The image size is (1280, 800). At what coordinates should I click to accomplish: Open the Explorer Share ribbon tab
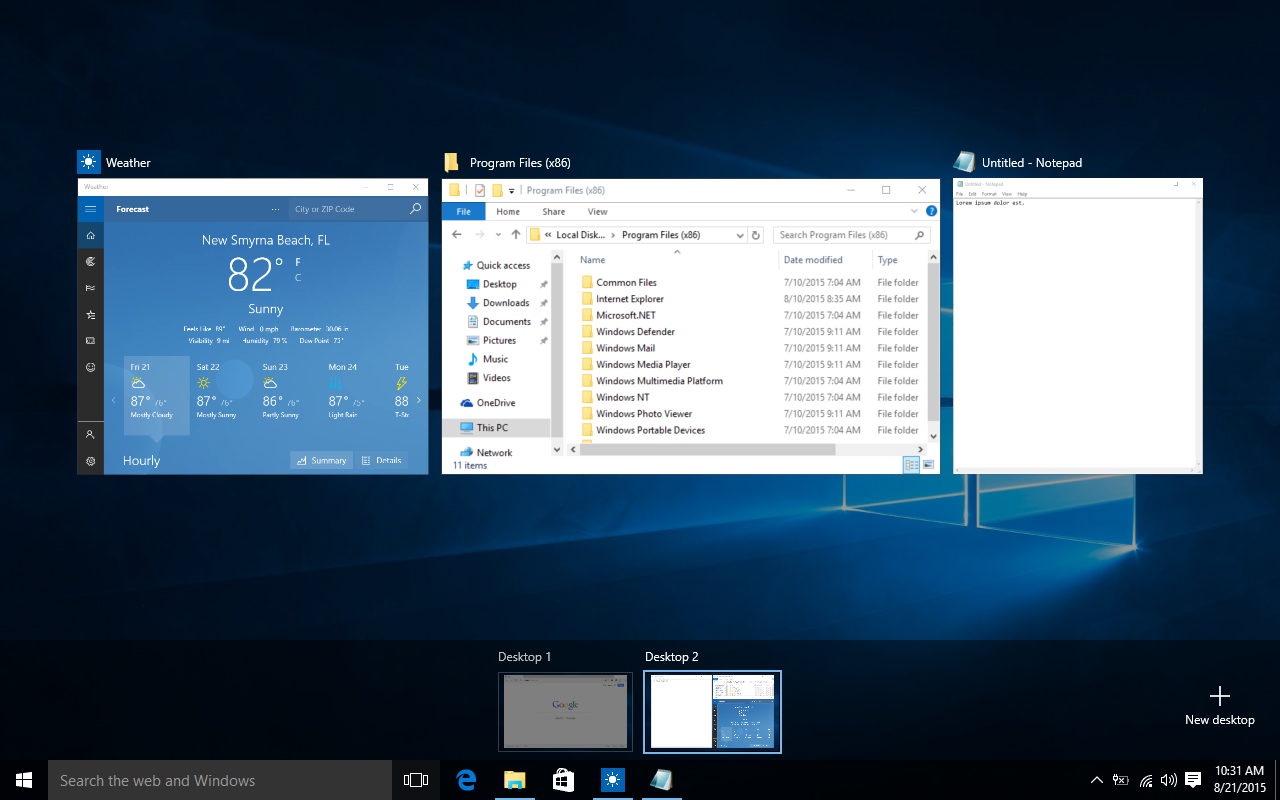point(554,212)
